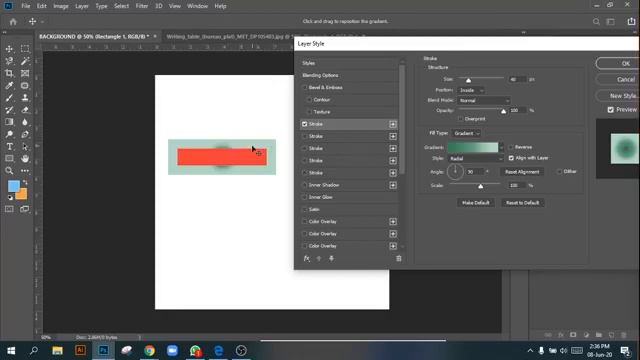This screenshot has width=640, height=360.
Task: Open the Style dropdown showing Radial
Action: 476,158
